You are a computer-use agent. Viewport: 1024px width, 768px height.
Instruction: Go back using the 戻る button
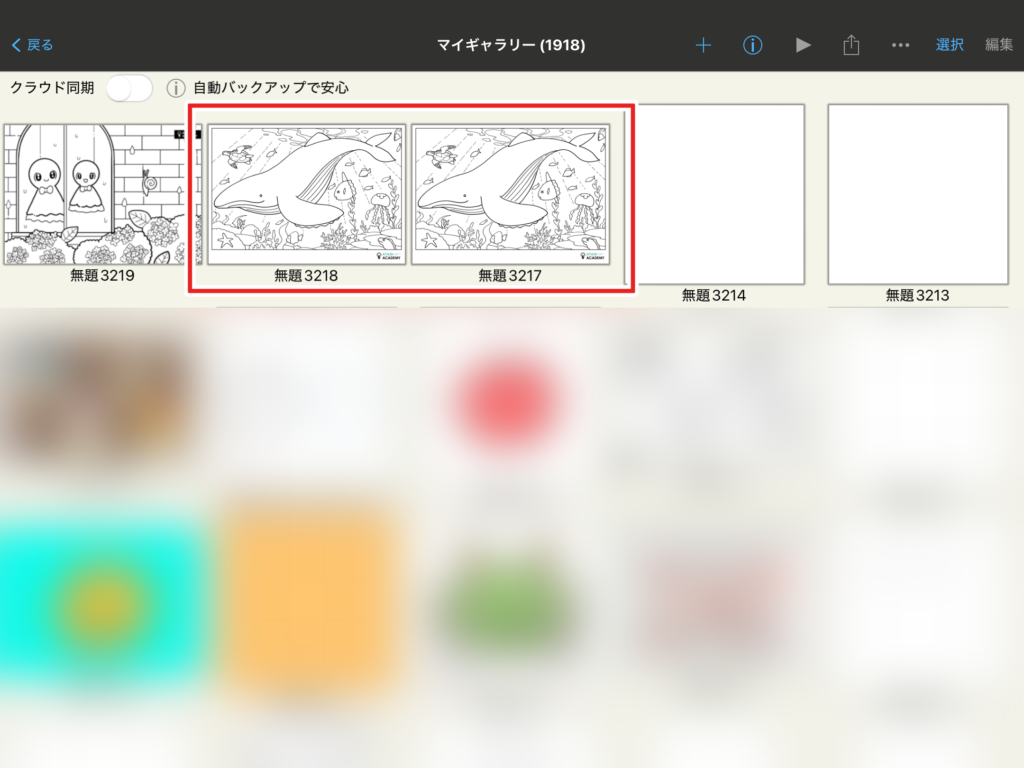[x=33, y=45]
